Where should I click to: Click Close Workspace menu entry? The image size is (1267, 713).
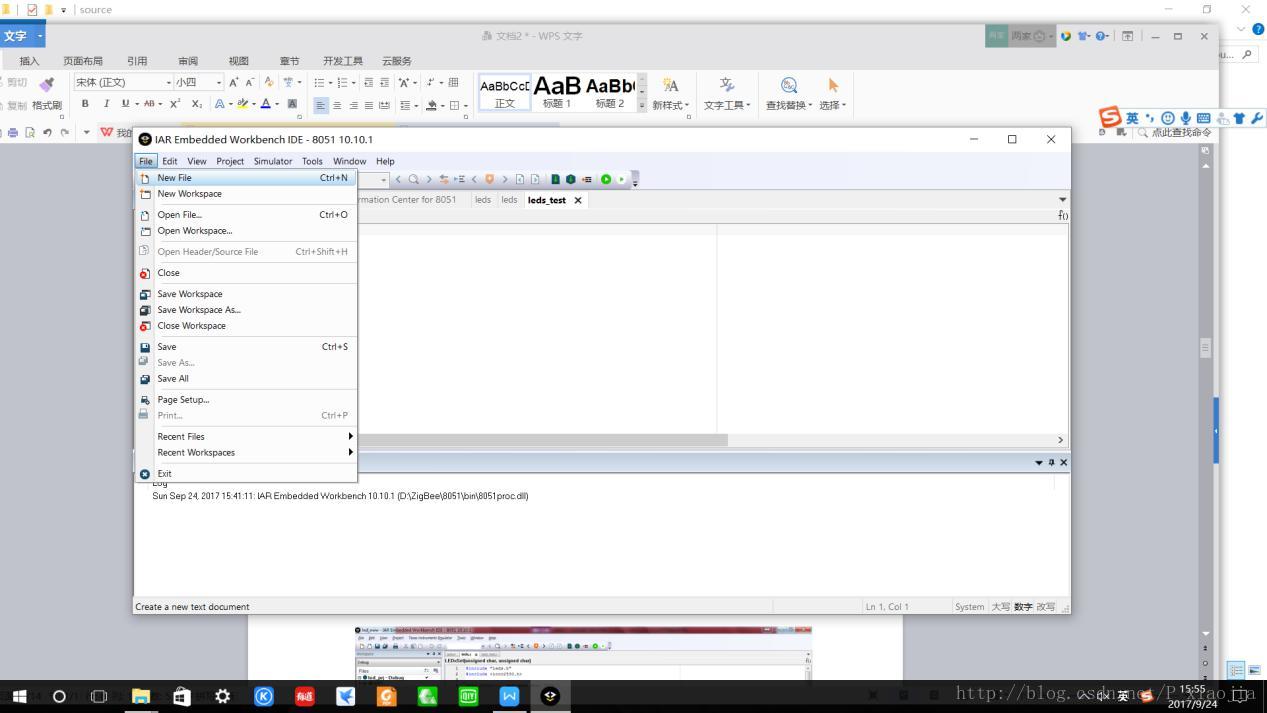tap(246, 326)
